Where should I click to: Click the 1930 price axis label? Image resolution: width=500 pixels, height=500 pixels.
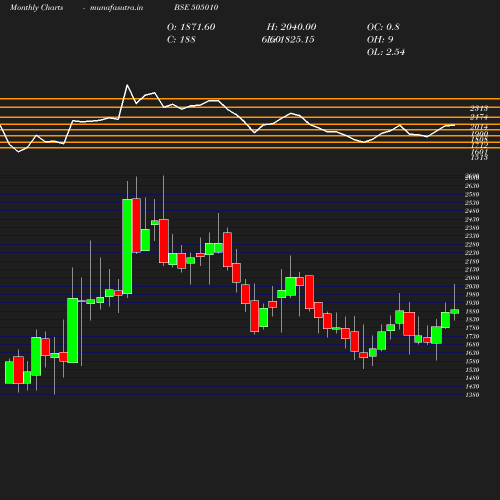coord(472,303)
